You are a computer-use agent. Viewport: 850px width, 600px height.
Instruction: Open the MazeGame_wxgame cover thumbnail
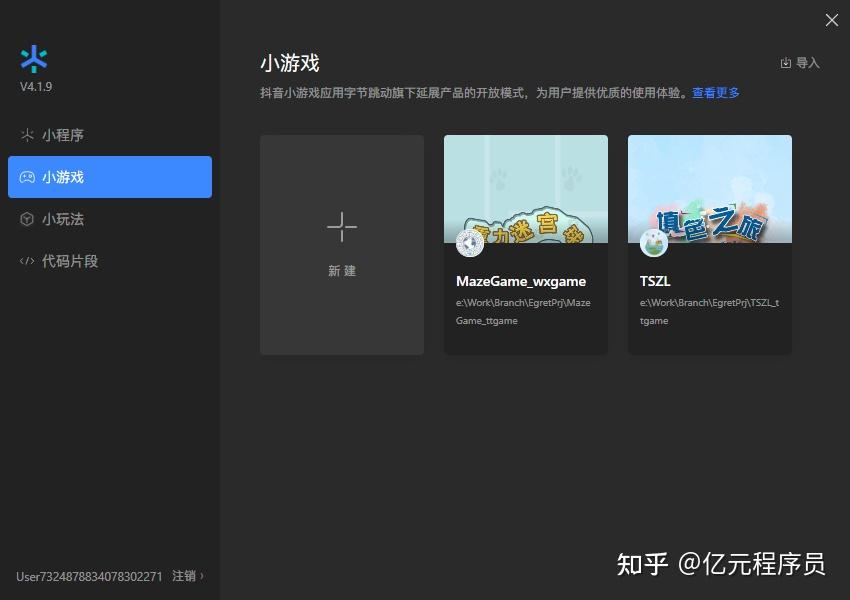(x=526, y=189)
